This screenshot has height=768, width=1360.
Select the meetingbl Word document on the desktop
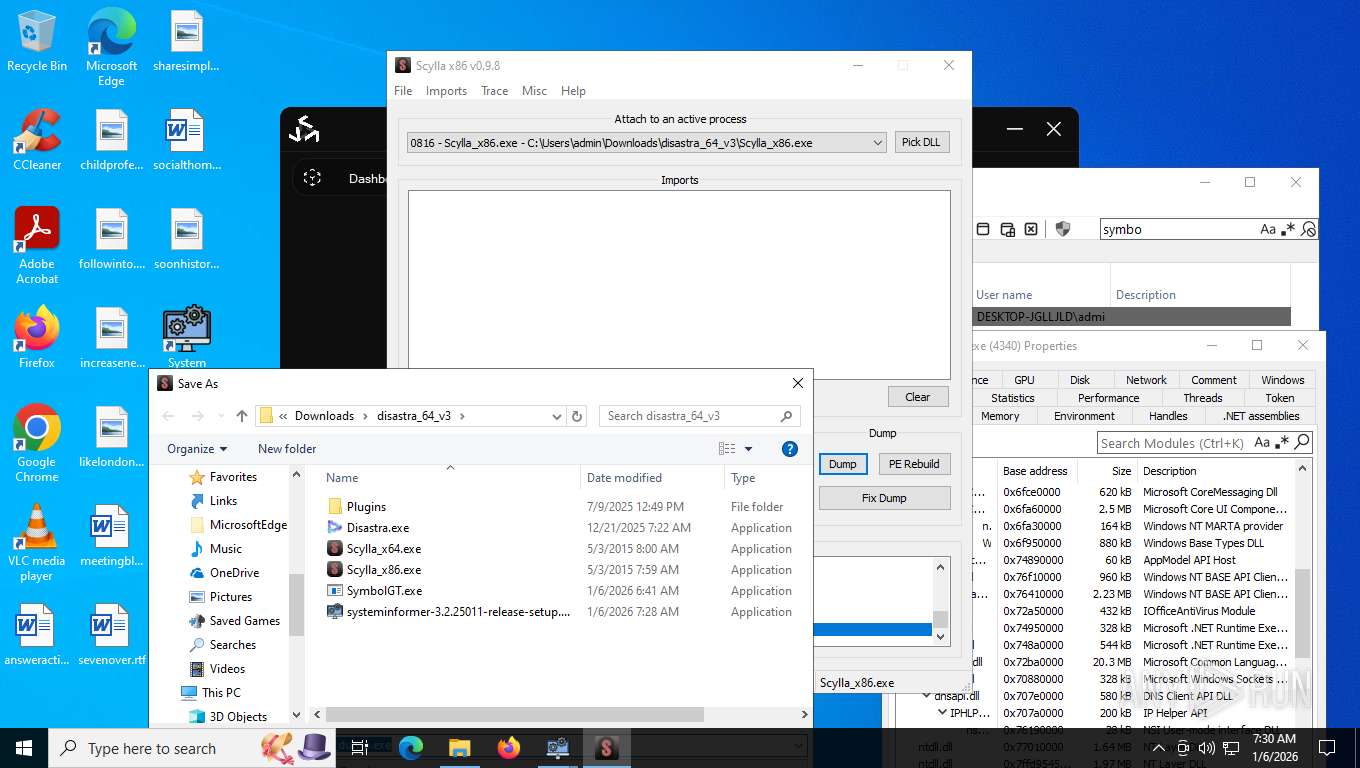[x=111, y=536]
